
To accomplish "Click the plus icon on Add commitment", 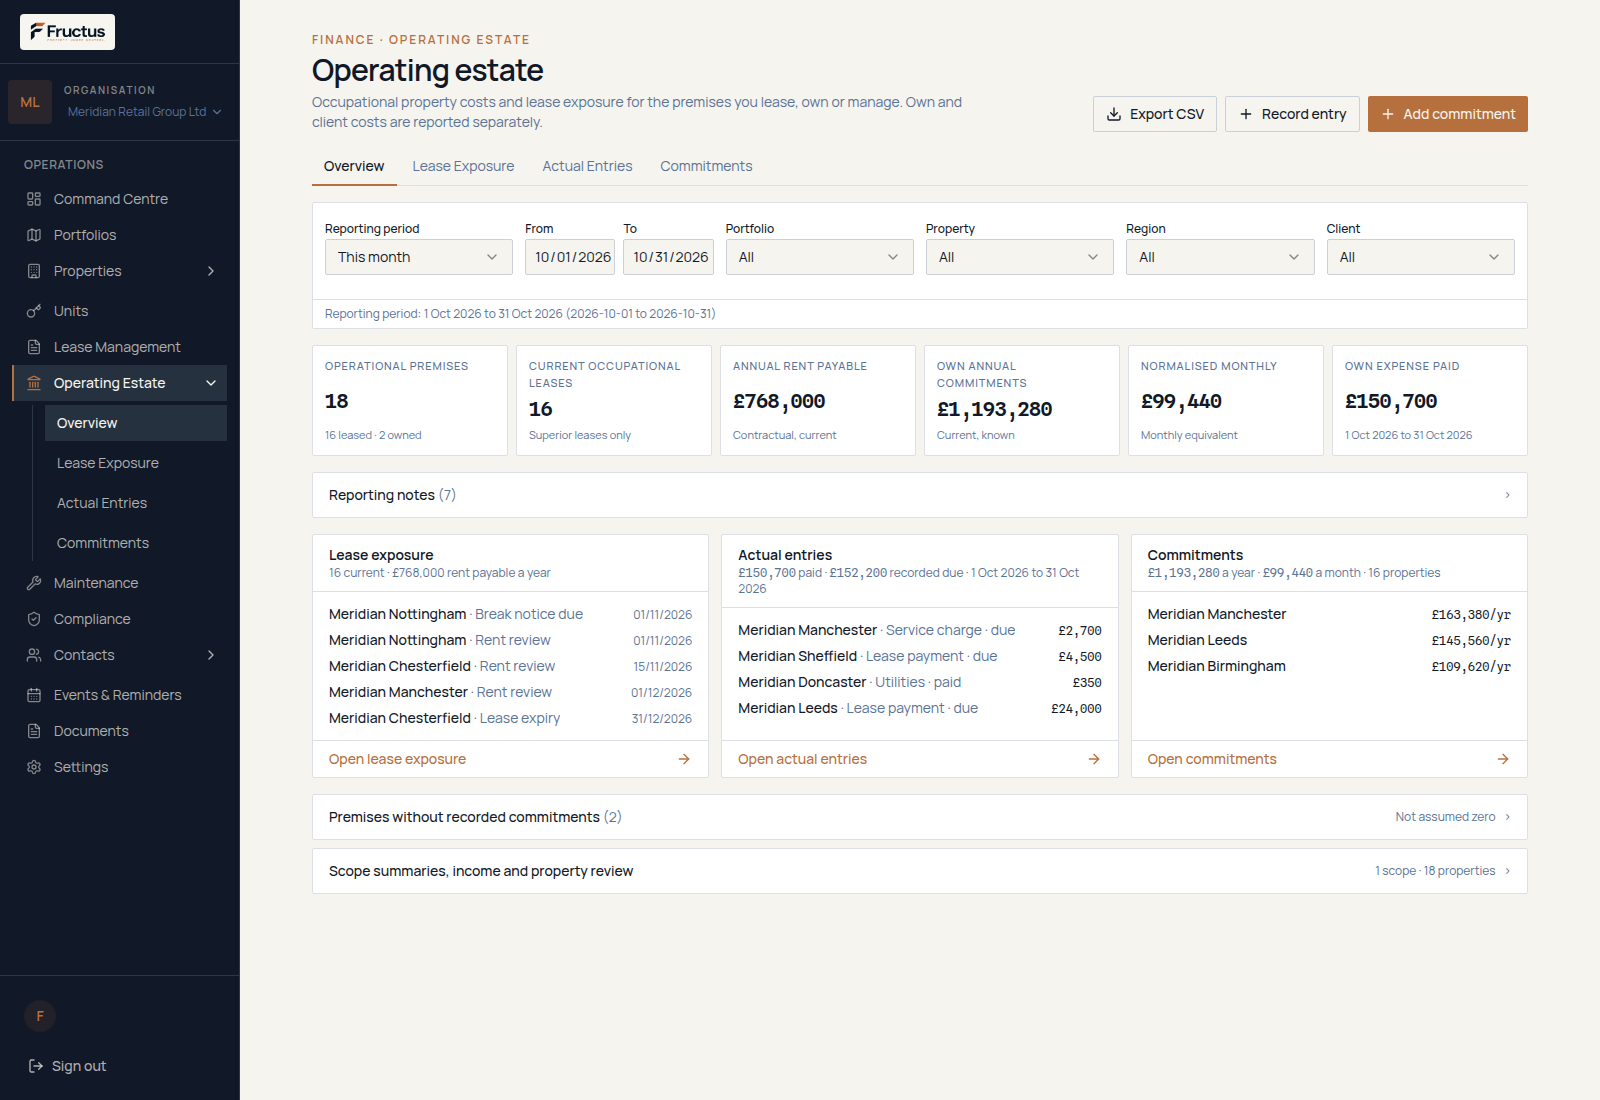I will (x=1388, y=114).
